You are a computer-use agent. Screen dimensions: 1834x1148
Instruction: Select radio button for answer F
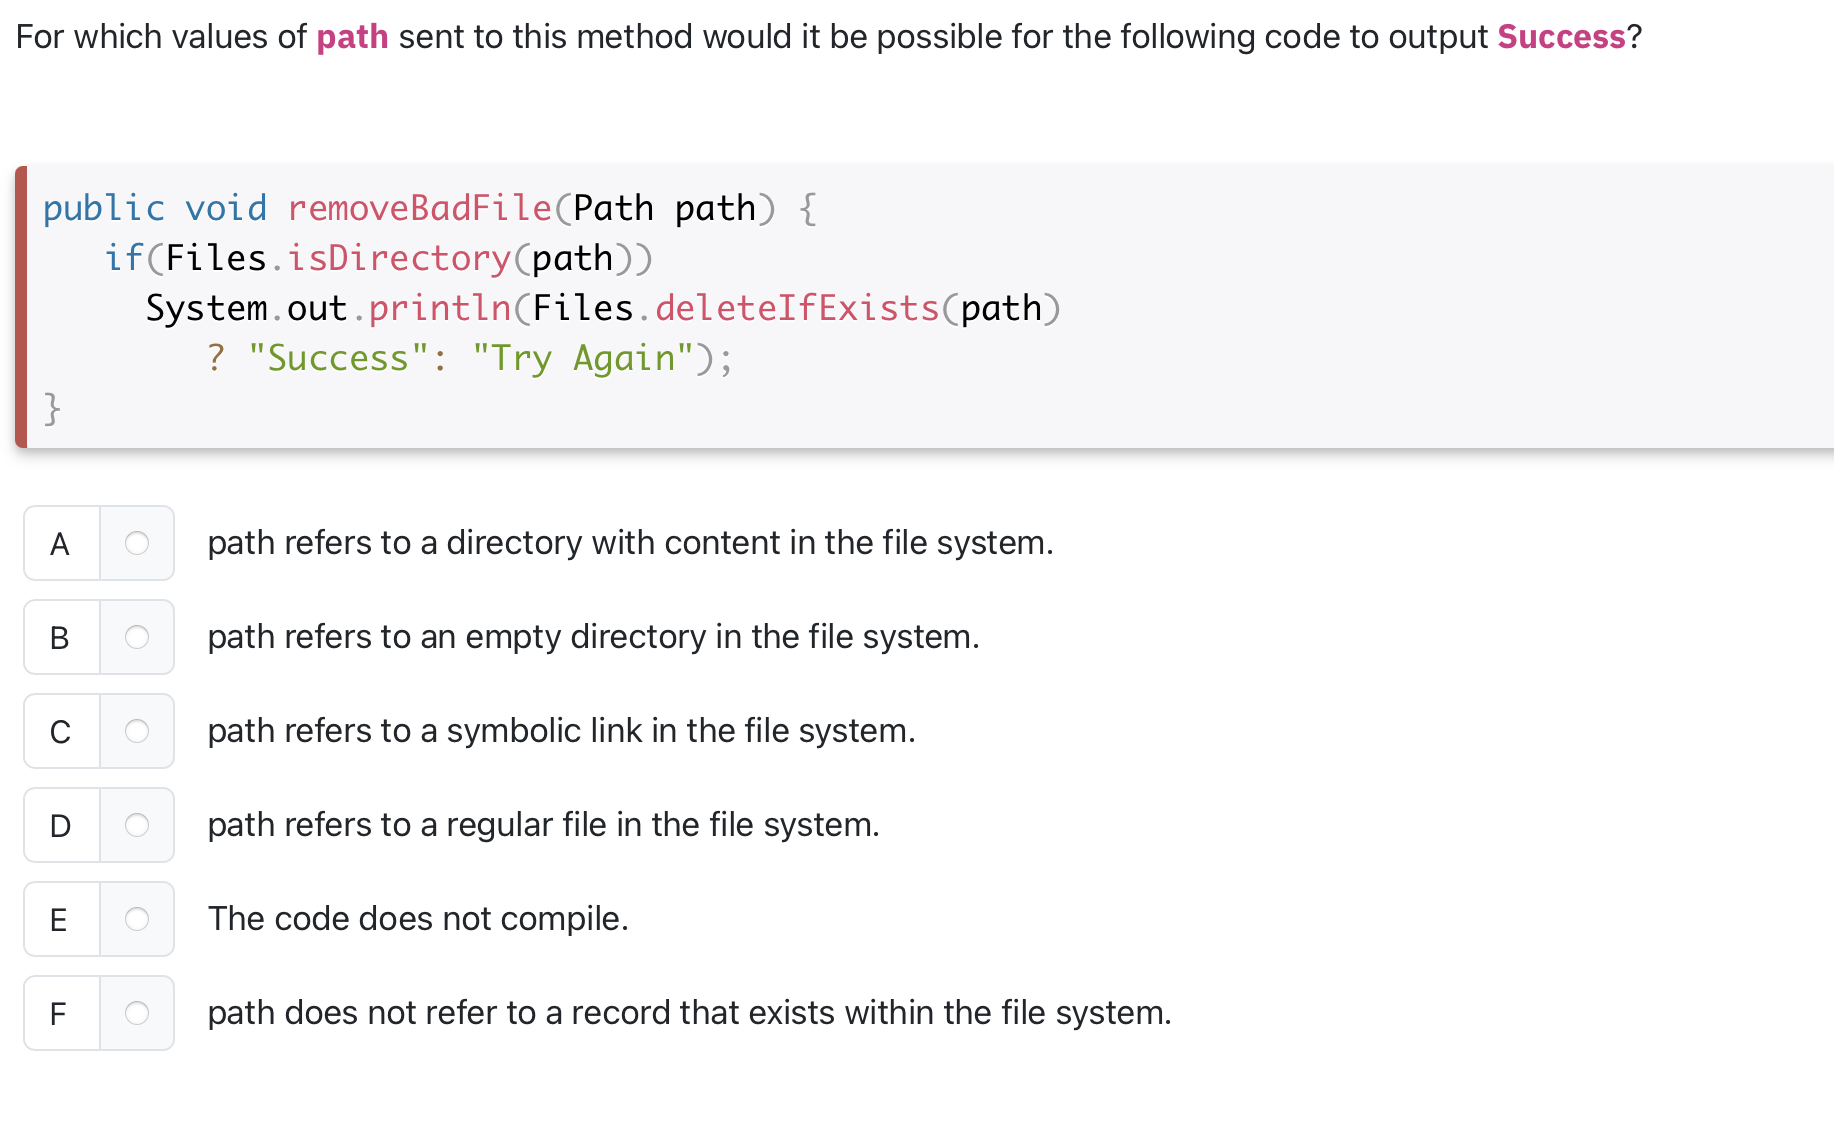(x=137, y=1013)
